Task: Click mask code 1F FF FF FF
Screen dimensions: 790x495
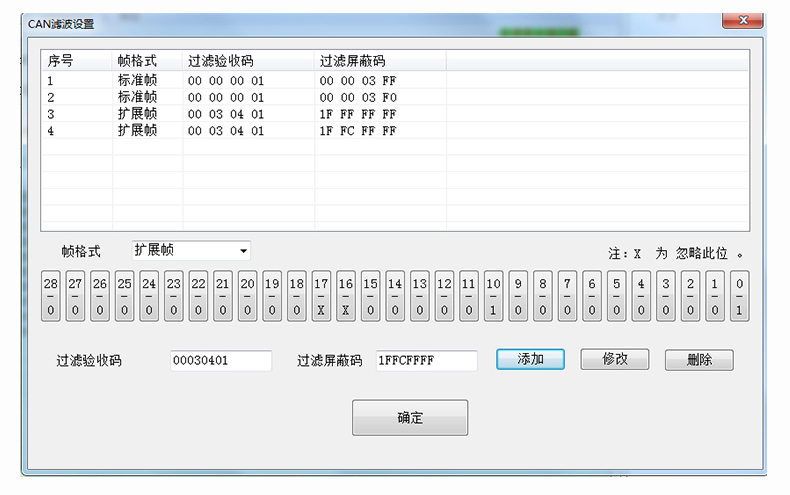Action: (358, 114)
